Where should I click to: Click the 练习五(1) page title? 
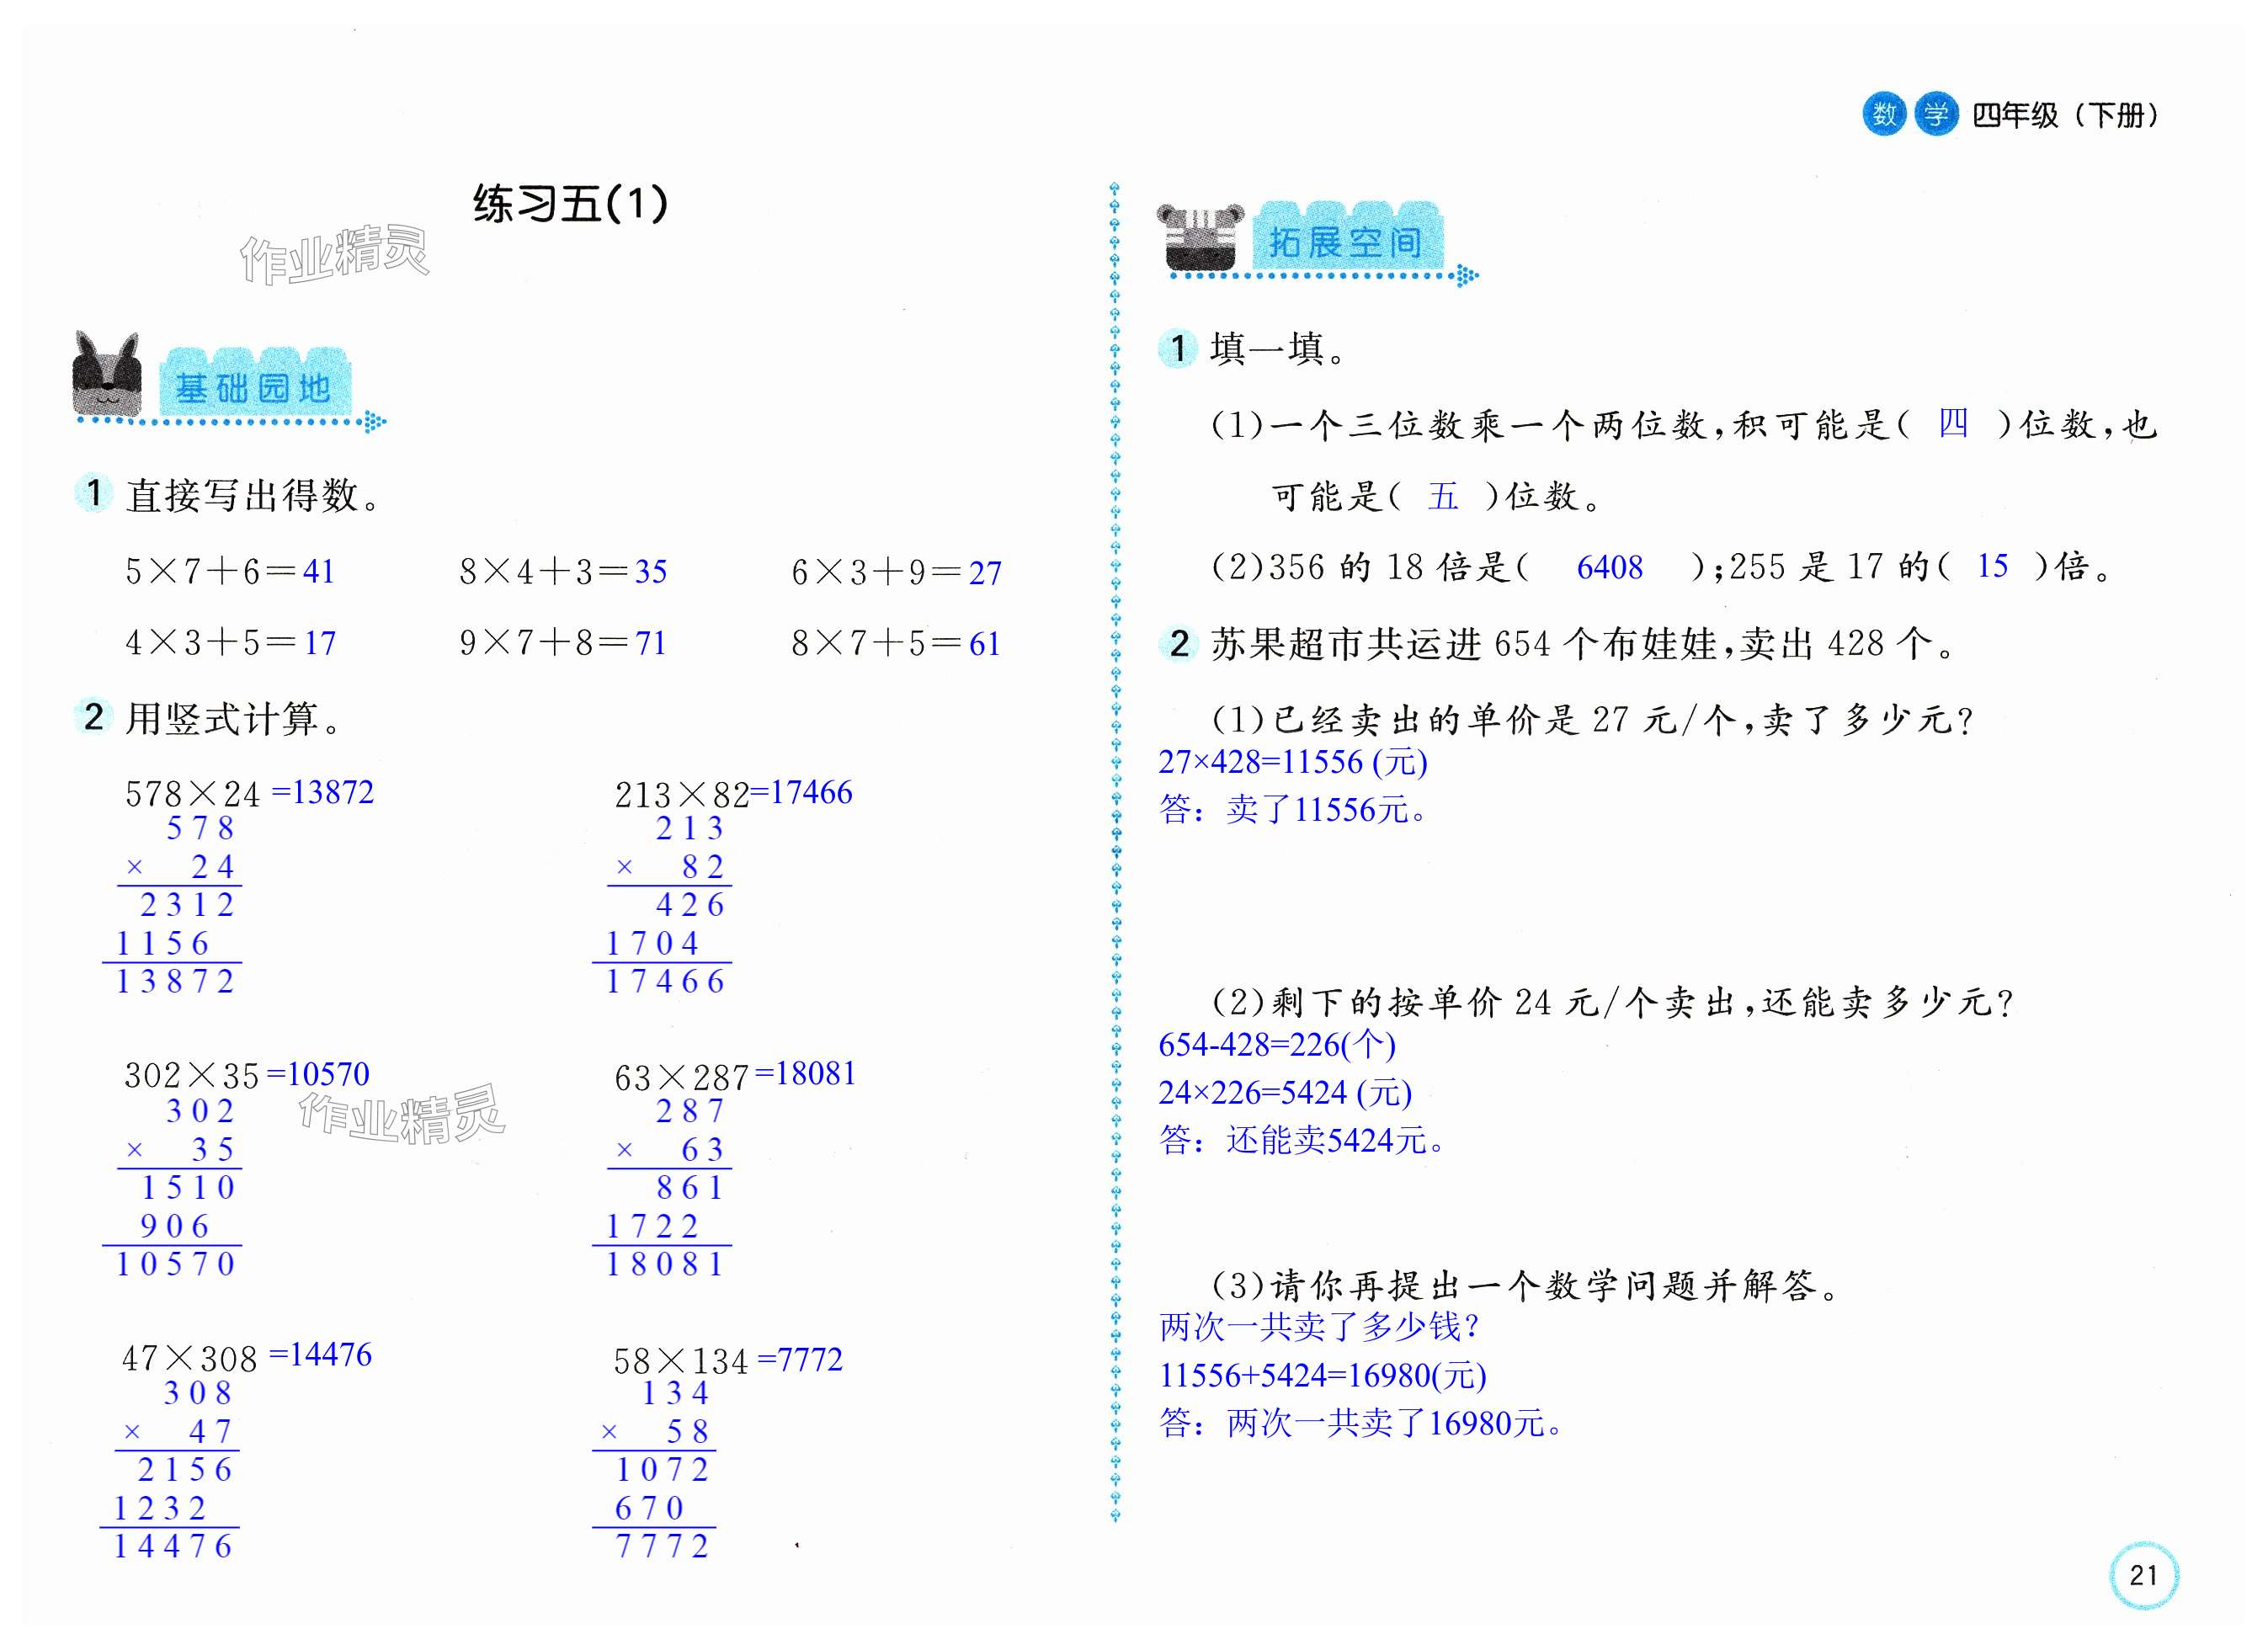pos(570,204)
